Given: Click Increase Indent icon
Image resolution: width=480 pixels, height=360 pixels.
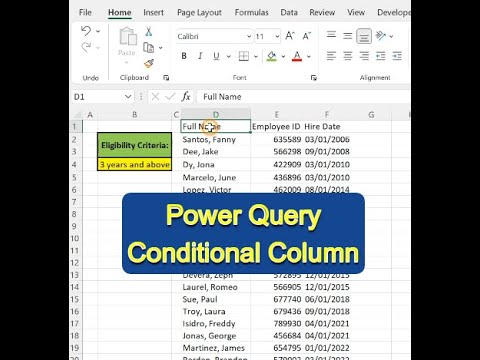Looking at the screenshot, I should coord(397,56).
